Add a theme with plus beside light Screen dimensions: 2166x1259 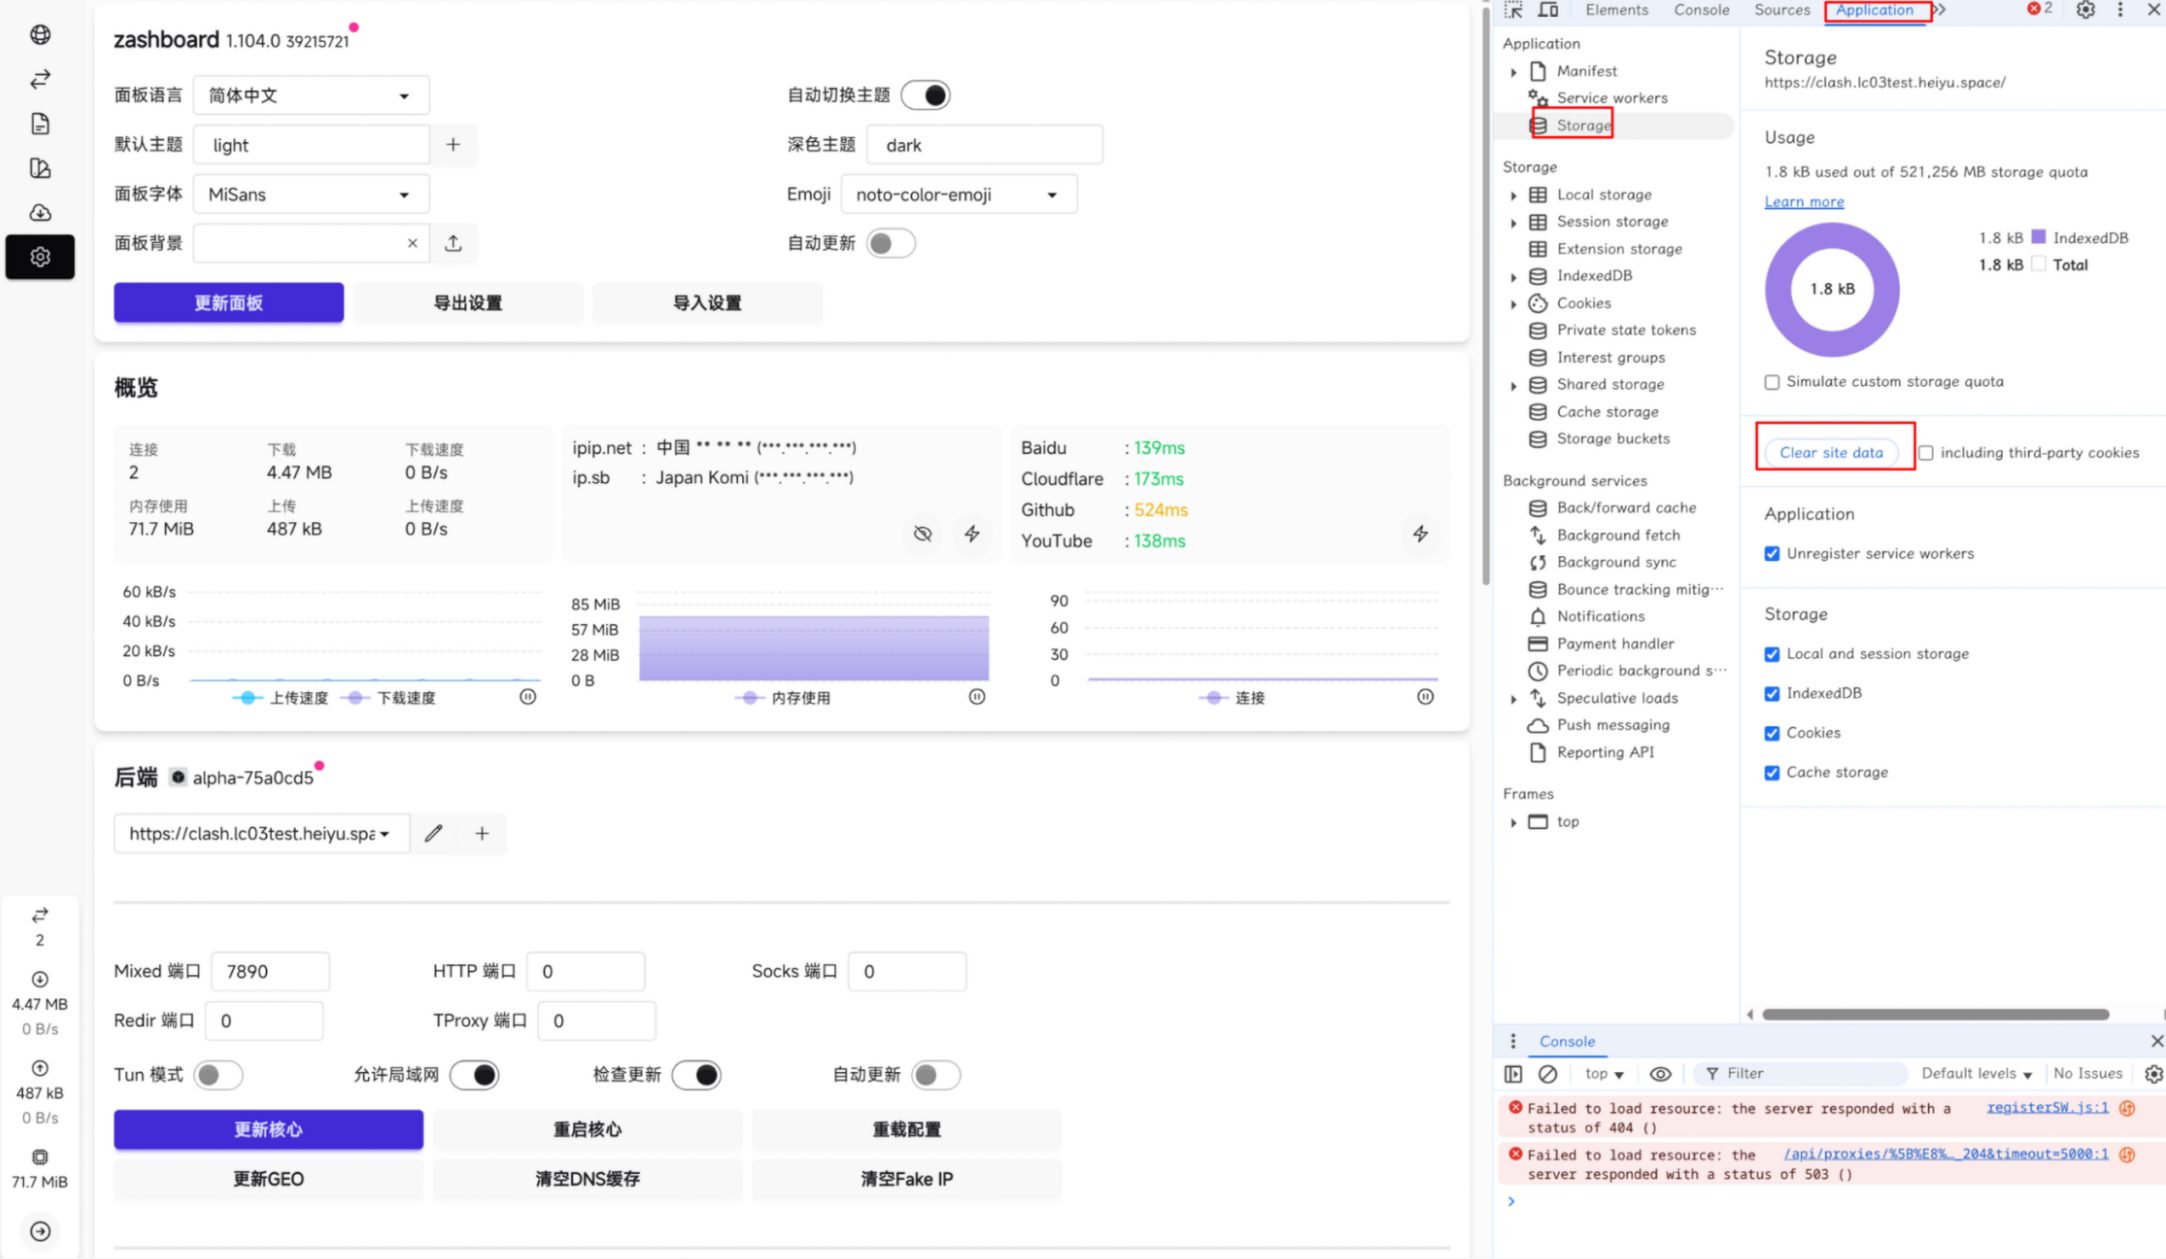coord(453,145)
